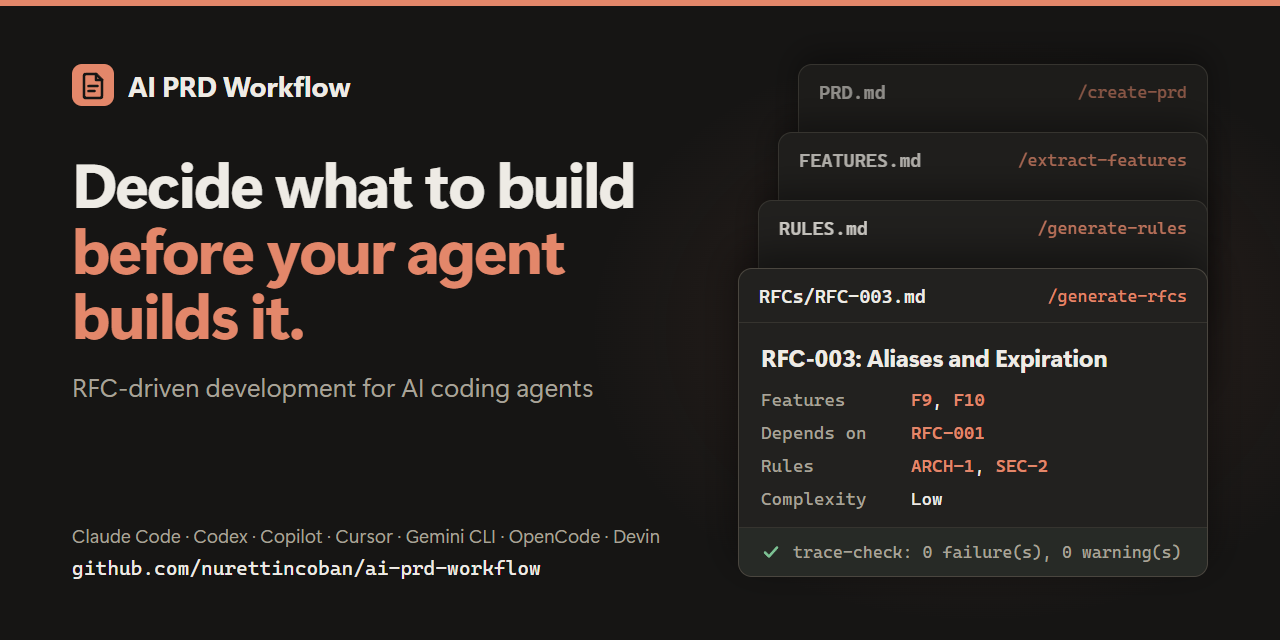Click 'Gemini CLI' in the agents list

(x=450, y=537)
